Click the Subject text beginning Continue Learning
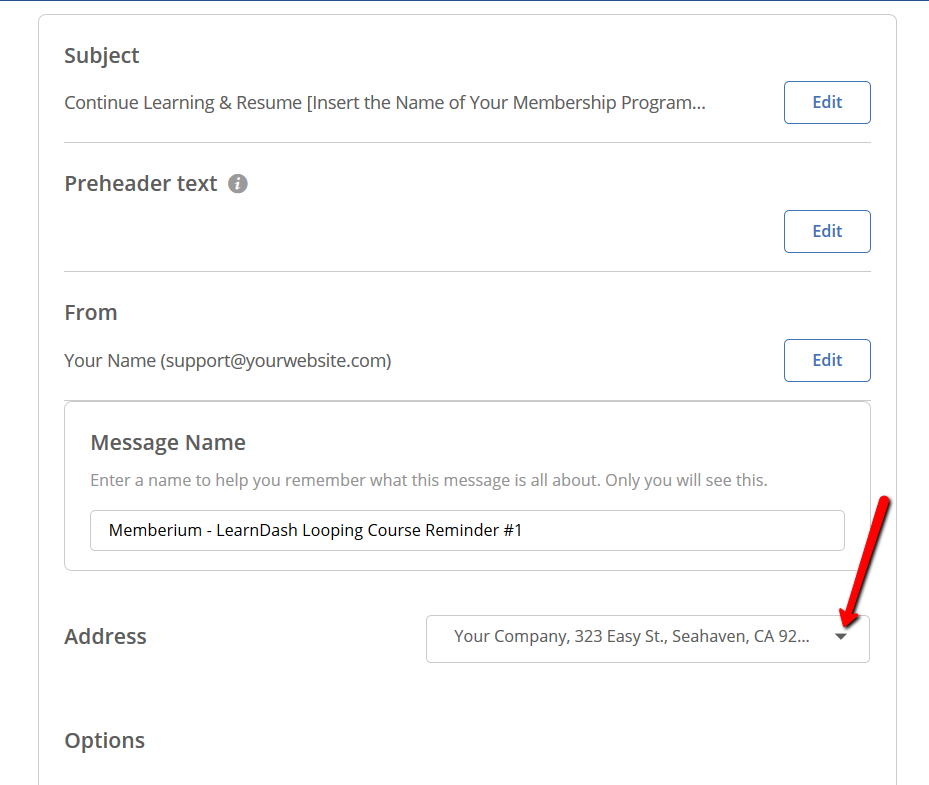This screenshot has width=929, height=785. pyautogui.click(x=385, y=103)
